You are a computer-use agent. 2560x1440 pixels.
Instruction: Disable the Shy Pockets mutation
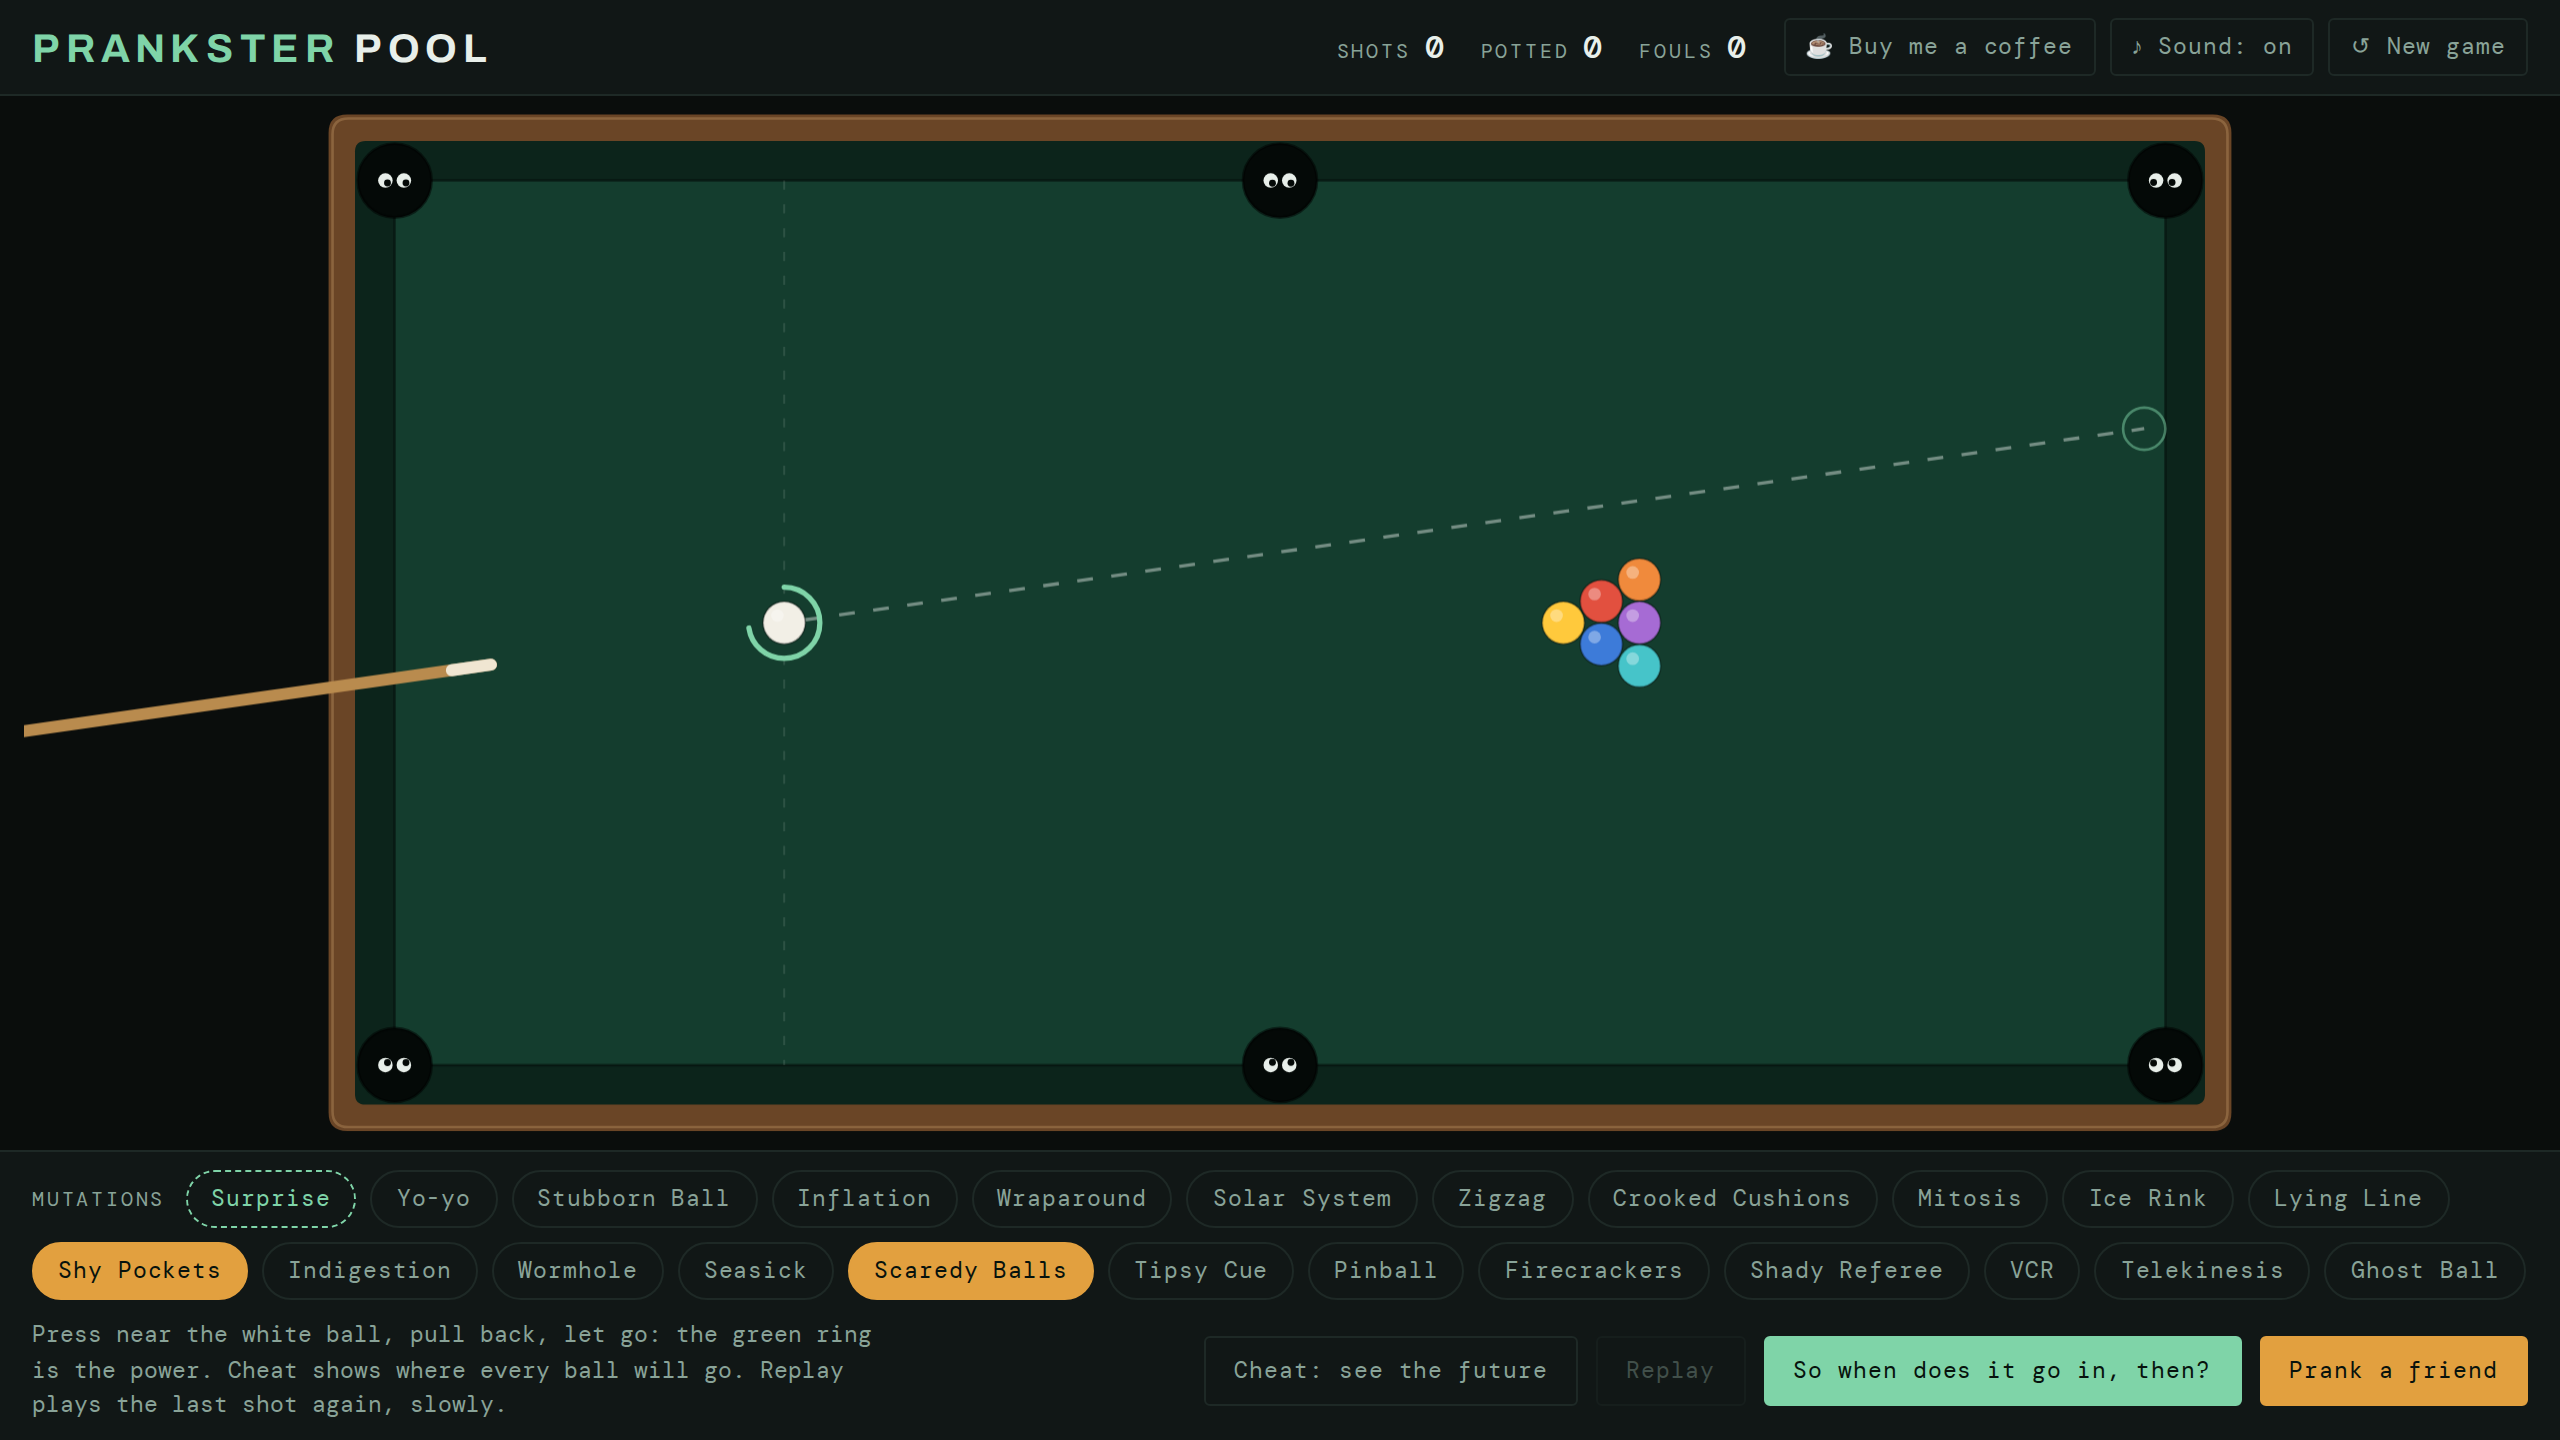[x=140, y=1271]
